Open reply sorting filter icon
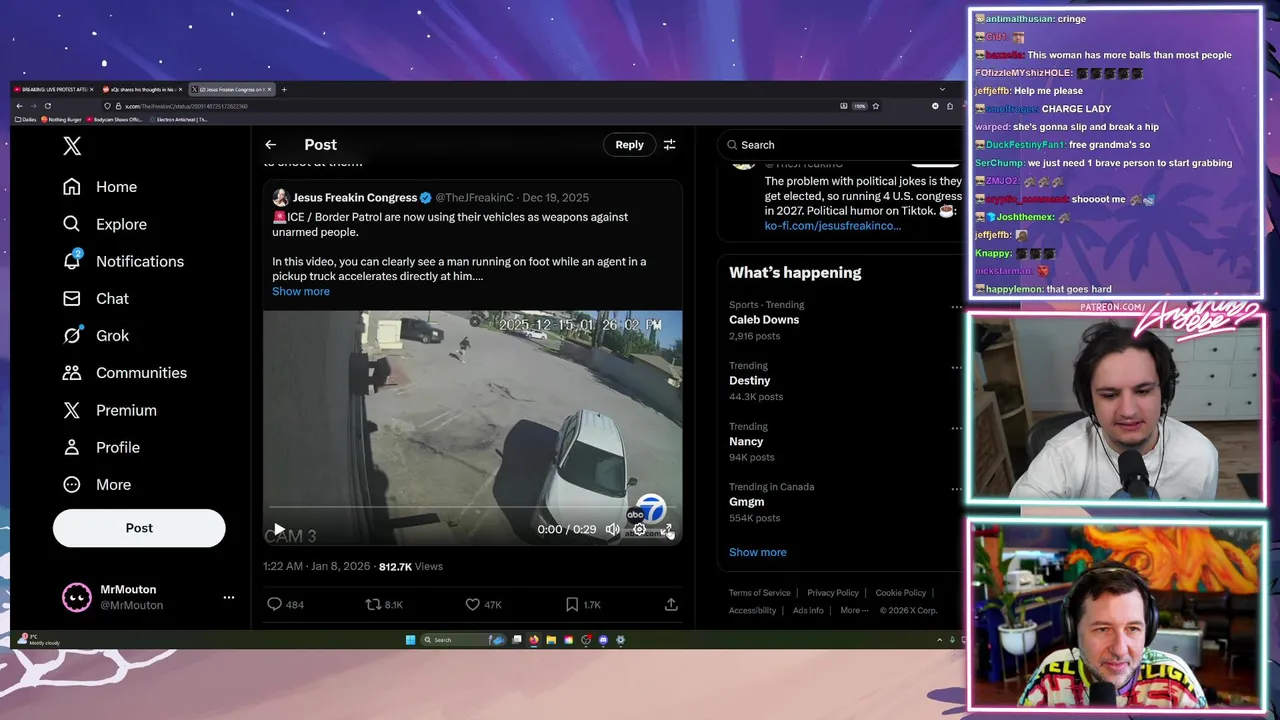Screen dimensions: 1280x720 pos(669,145)
